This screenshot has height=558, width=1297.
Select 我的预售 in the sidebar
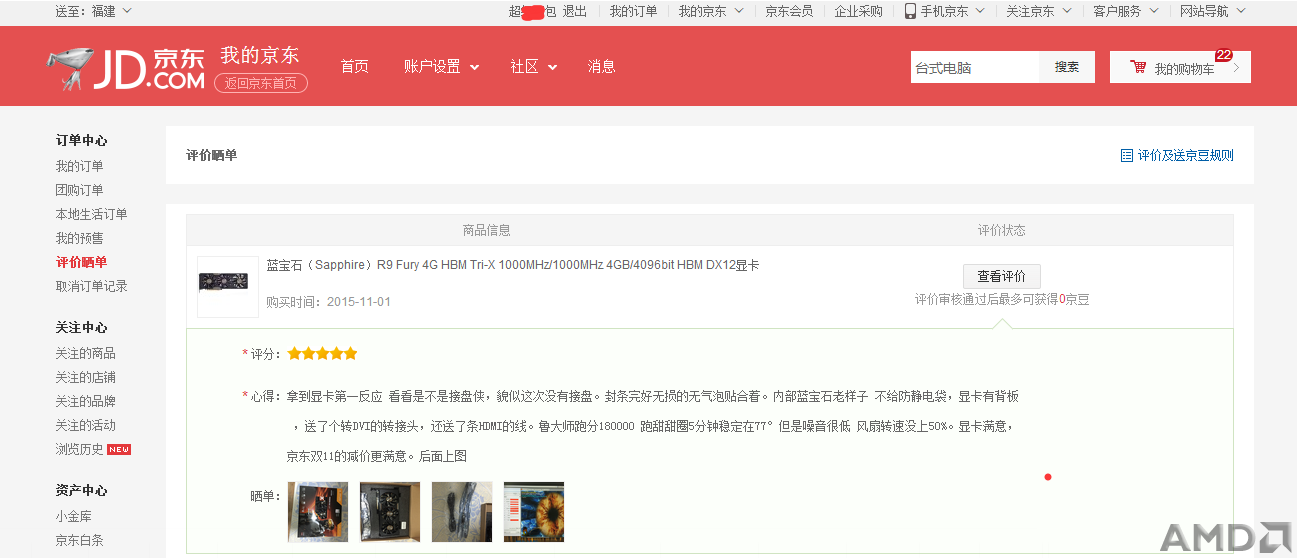pos(79,238)
